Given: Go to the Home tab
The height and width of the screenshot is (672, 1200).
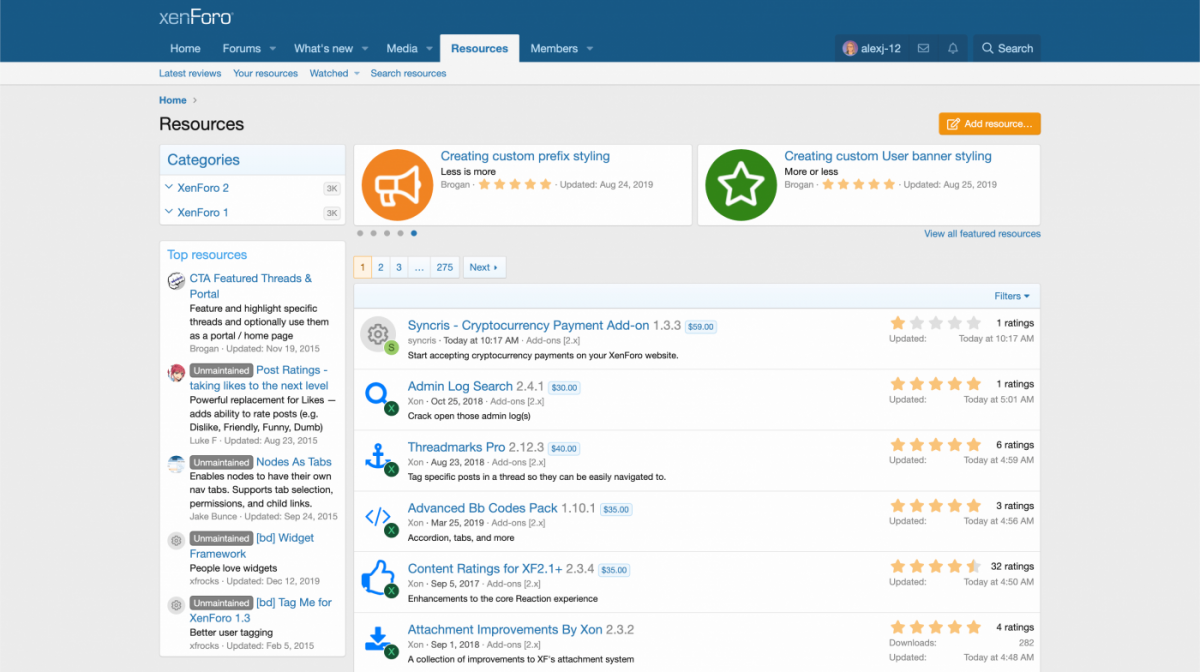Looking at the screenshot, I should [185, 48].
